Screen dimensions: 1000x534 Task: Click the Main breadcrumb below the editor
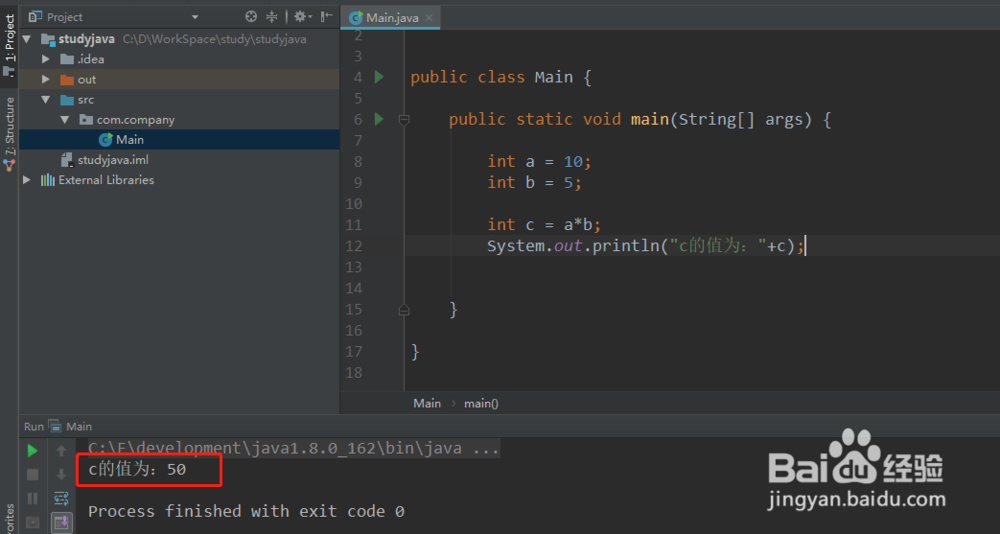[427, 403]
